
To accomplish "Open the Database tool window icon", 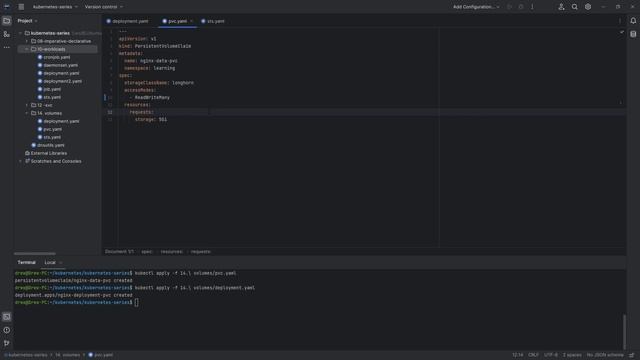I will [633, 34].
